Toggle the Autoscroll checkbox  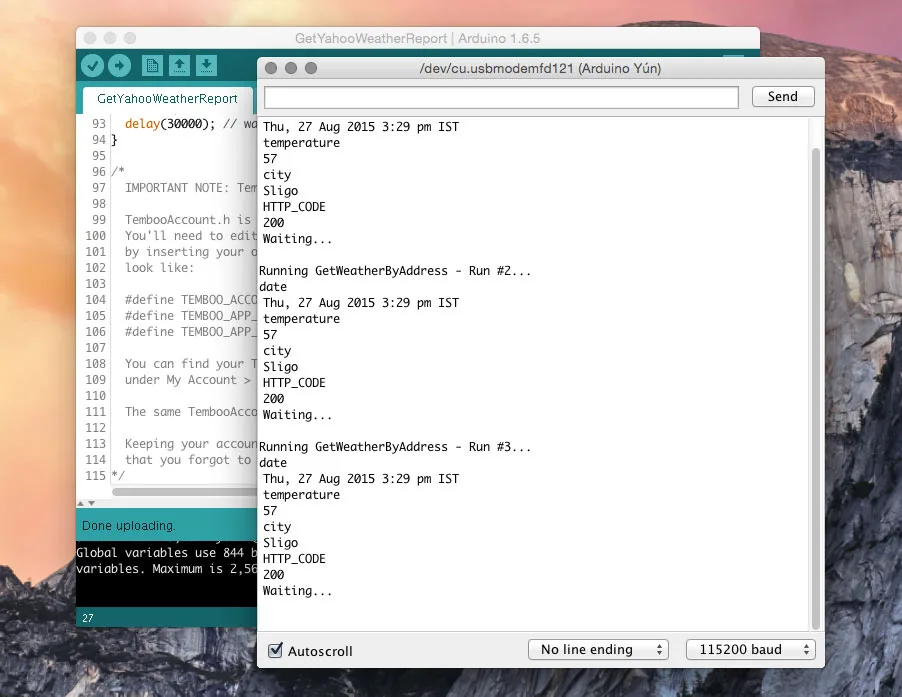tap(276, 651)
